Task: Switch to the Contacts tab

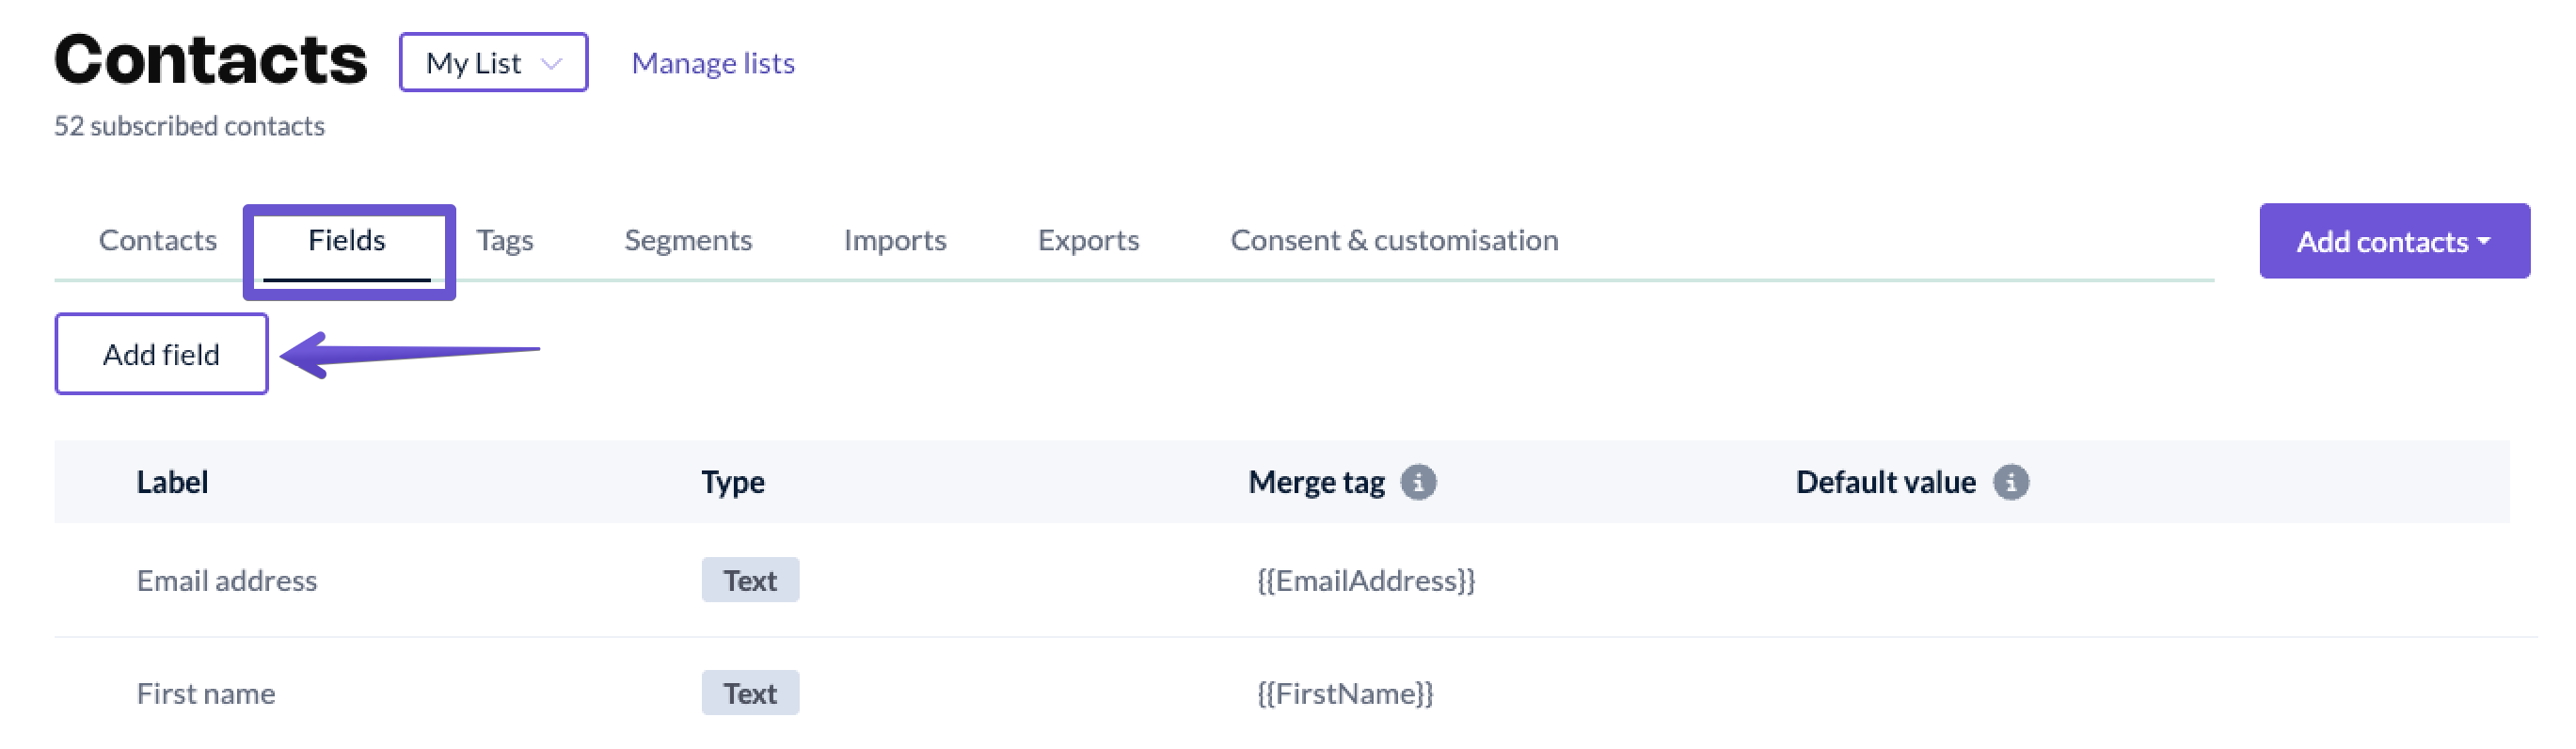Action: tap(157, 240)
